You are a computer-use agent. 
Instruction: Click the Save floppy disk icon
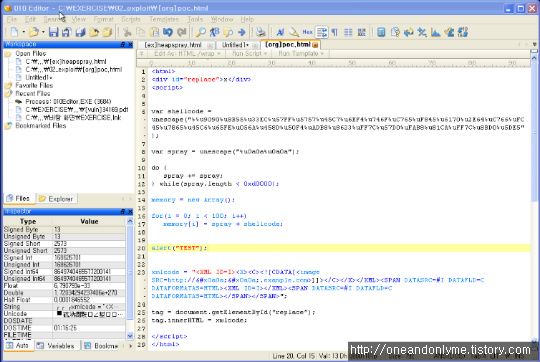point(53,32)
